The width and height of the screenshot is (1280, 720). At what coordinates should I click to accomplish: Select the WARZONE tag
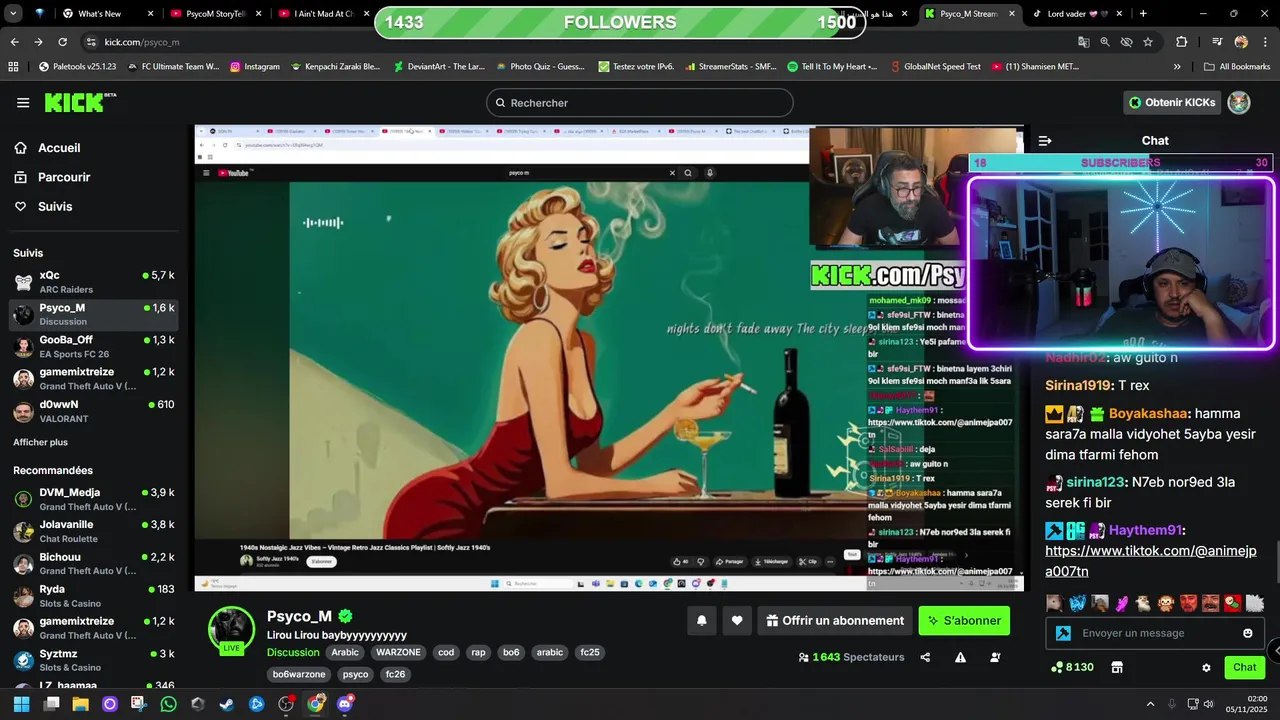pos(398,652)
